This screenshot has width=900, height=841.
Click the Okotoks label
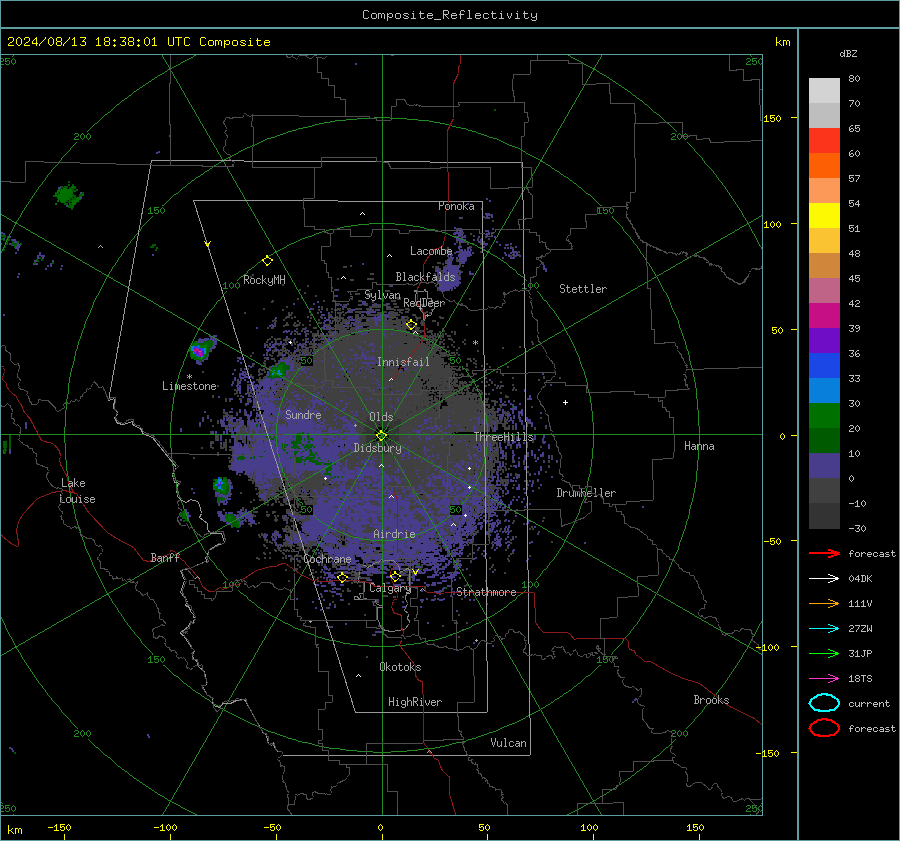click(400, 667)
